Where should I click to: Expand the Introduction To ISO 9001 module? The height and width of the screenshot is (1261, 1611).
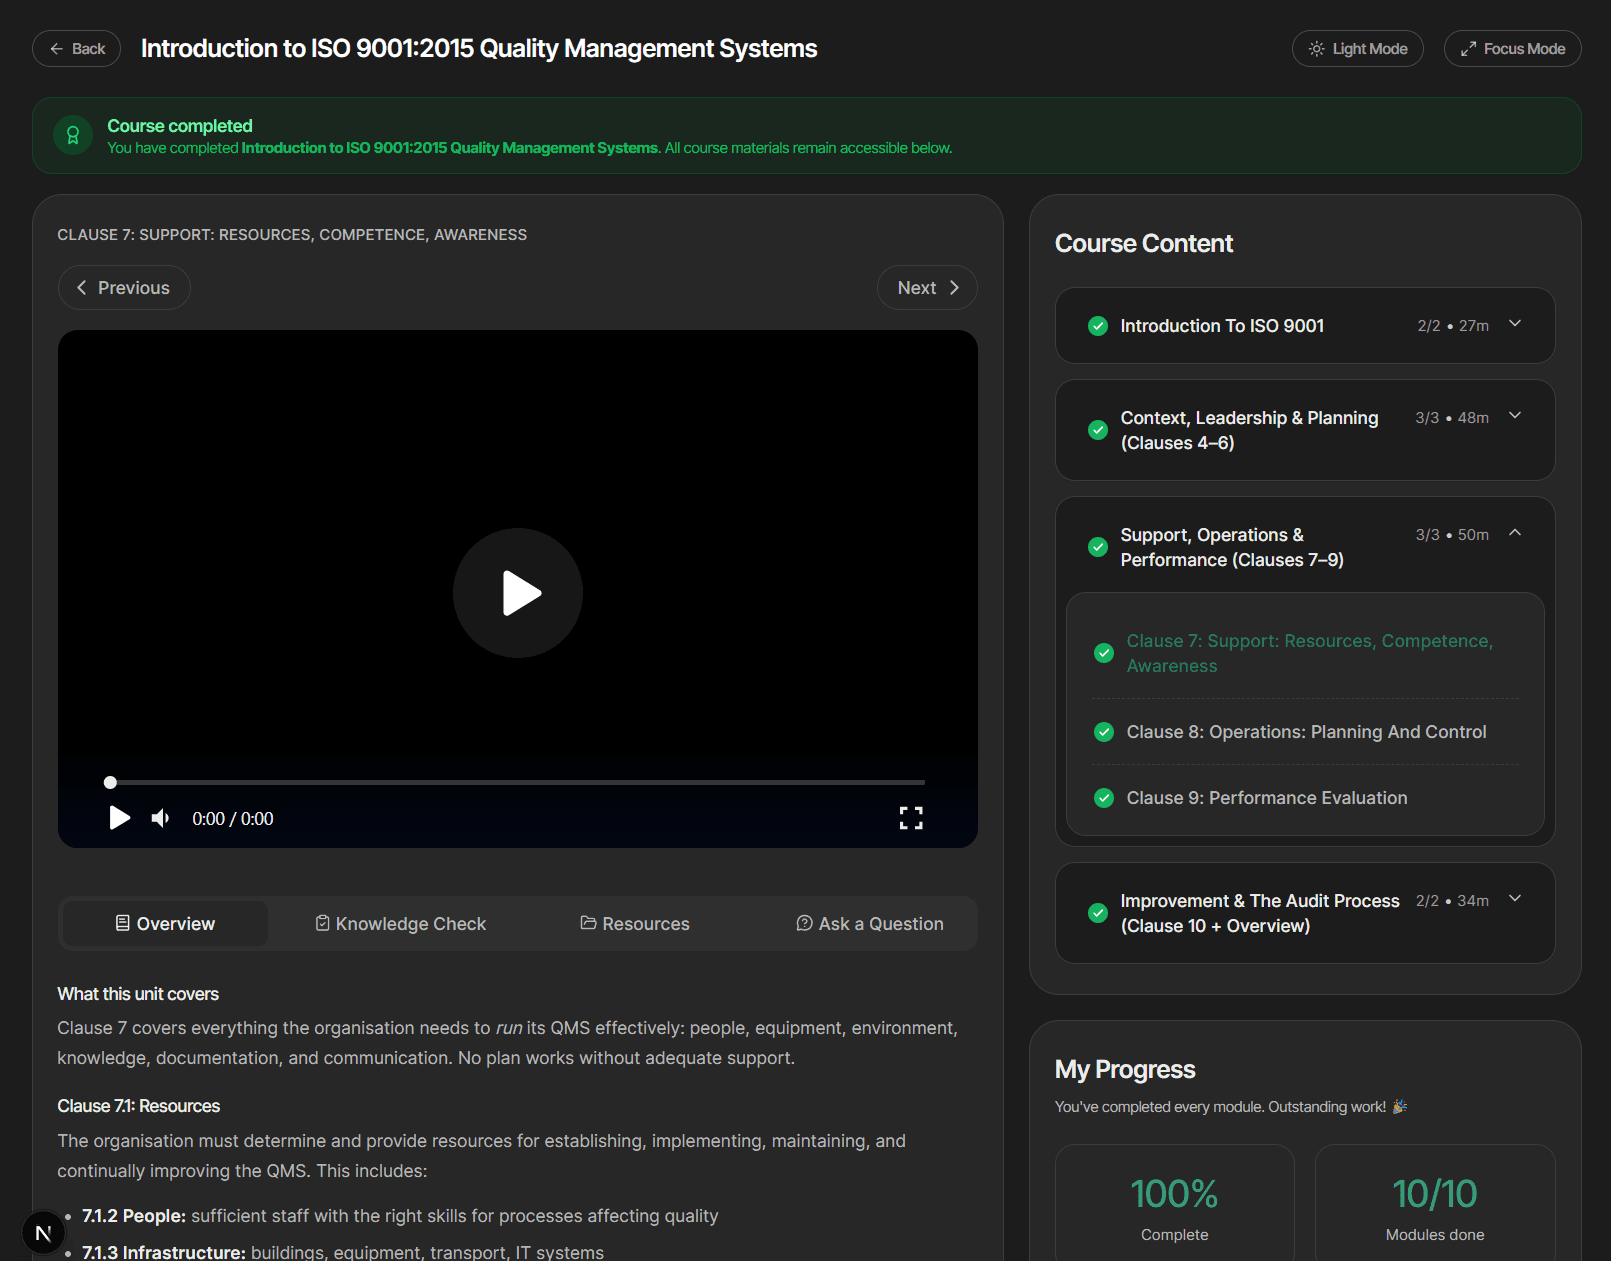point(1305,326)
